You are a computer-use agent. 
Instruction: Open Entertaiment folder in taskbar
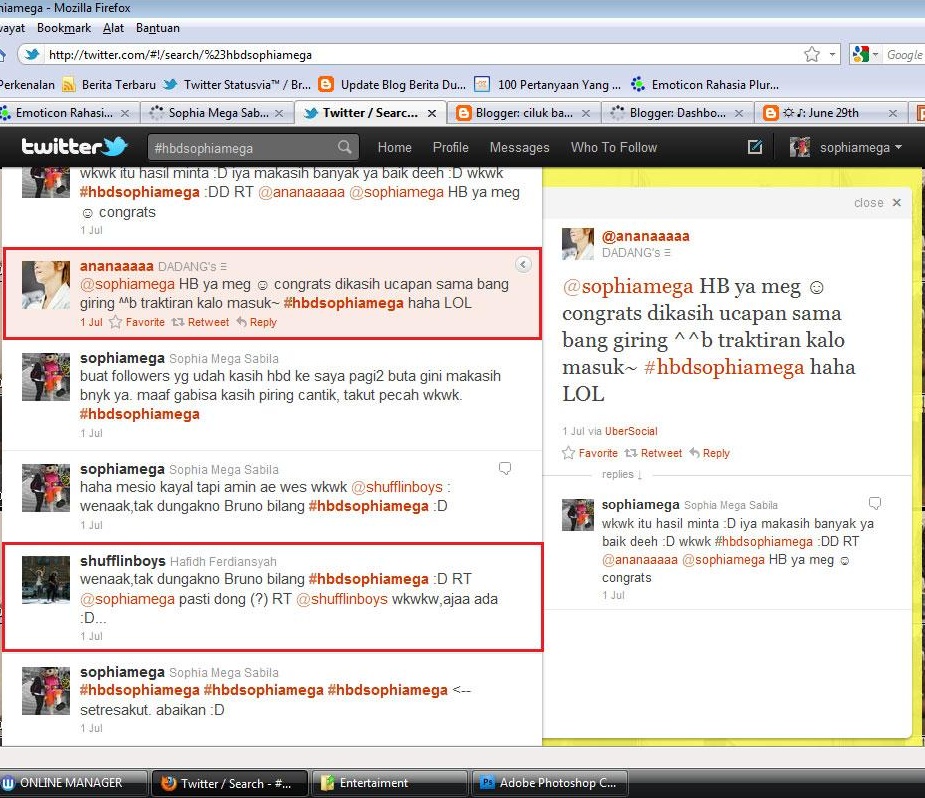coord(389,783)
